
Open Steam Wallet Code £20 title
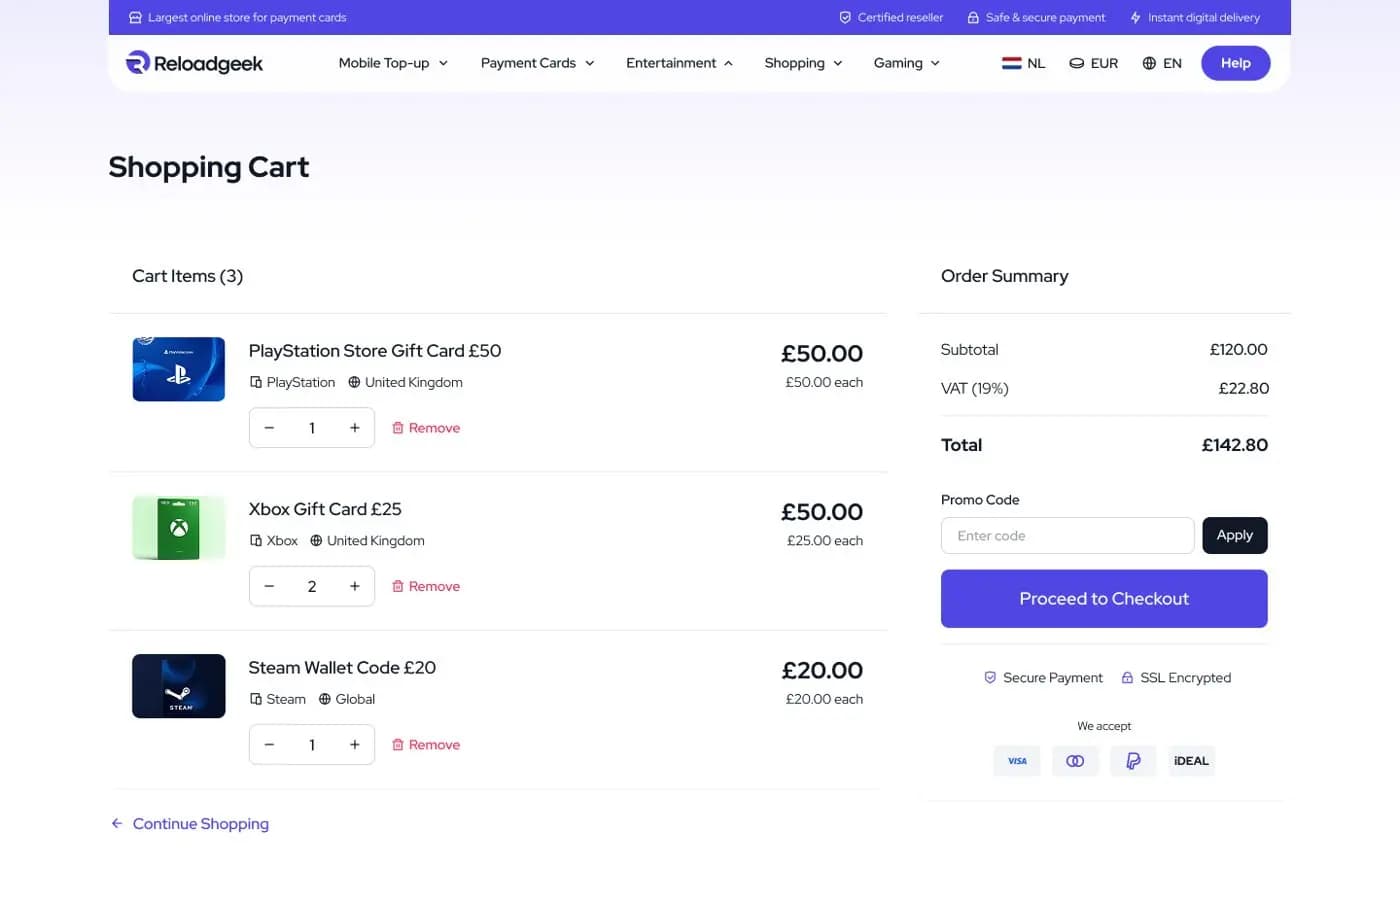click(x=342, y=668)
